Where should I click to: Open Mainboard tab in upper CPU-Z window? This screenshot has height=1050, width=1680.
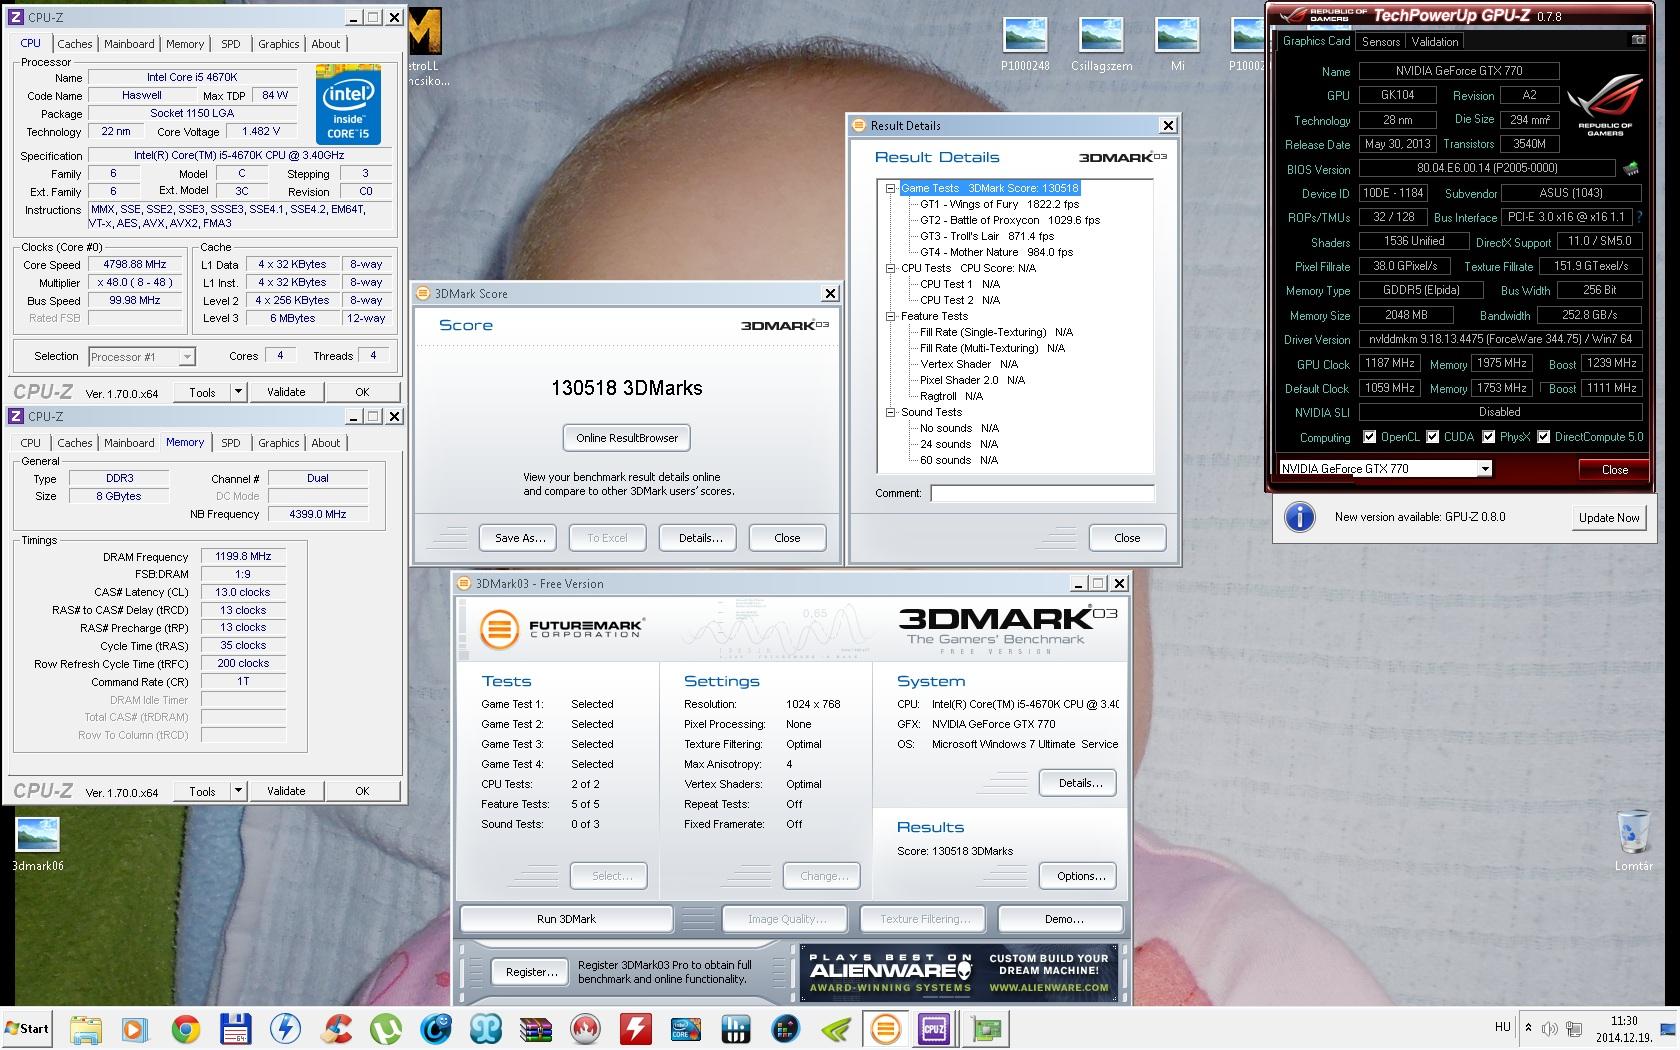coord(129,44)
